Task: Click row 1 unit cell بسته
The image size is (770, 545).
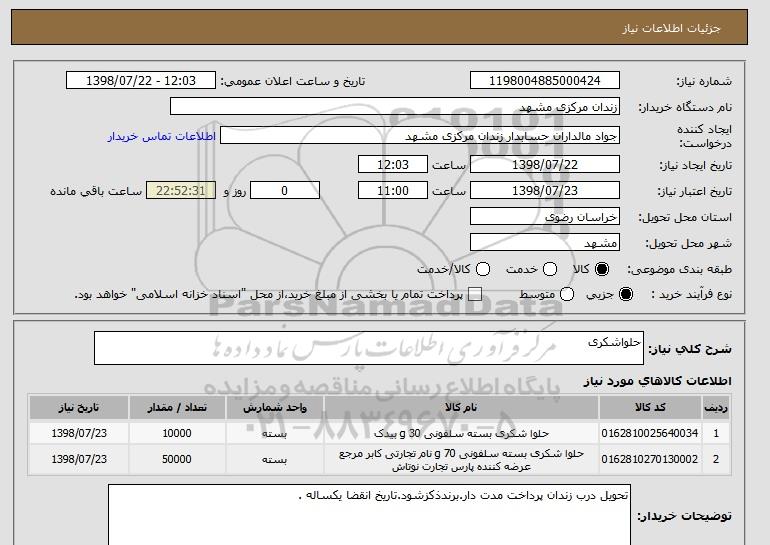Action: tap(275, 434)
